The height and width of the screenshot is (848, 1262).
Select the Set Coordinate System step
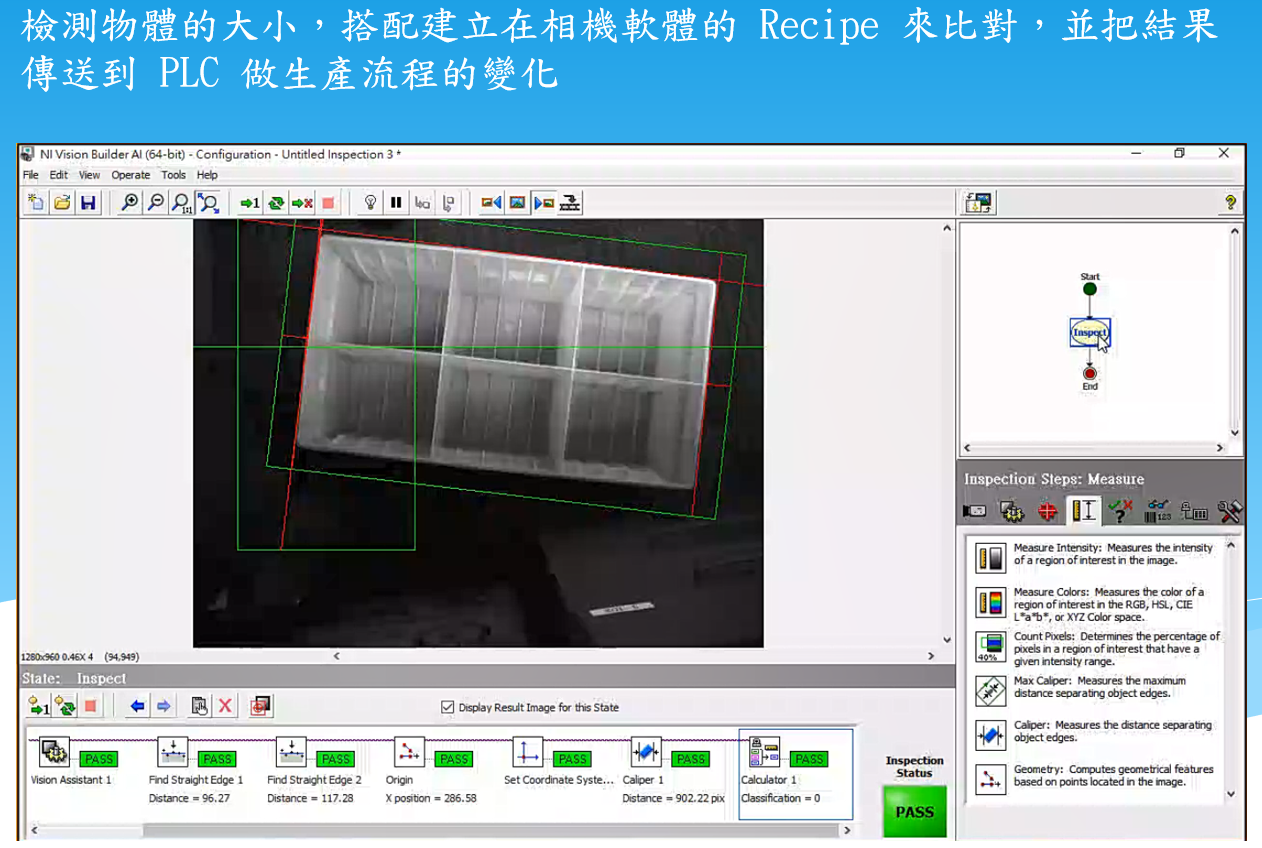pos(559,761)
